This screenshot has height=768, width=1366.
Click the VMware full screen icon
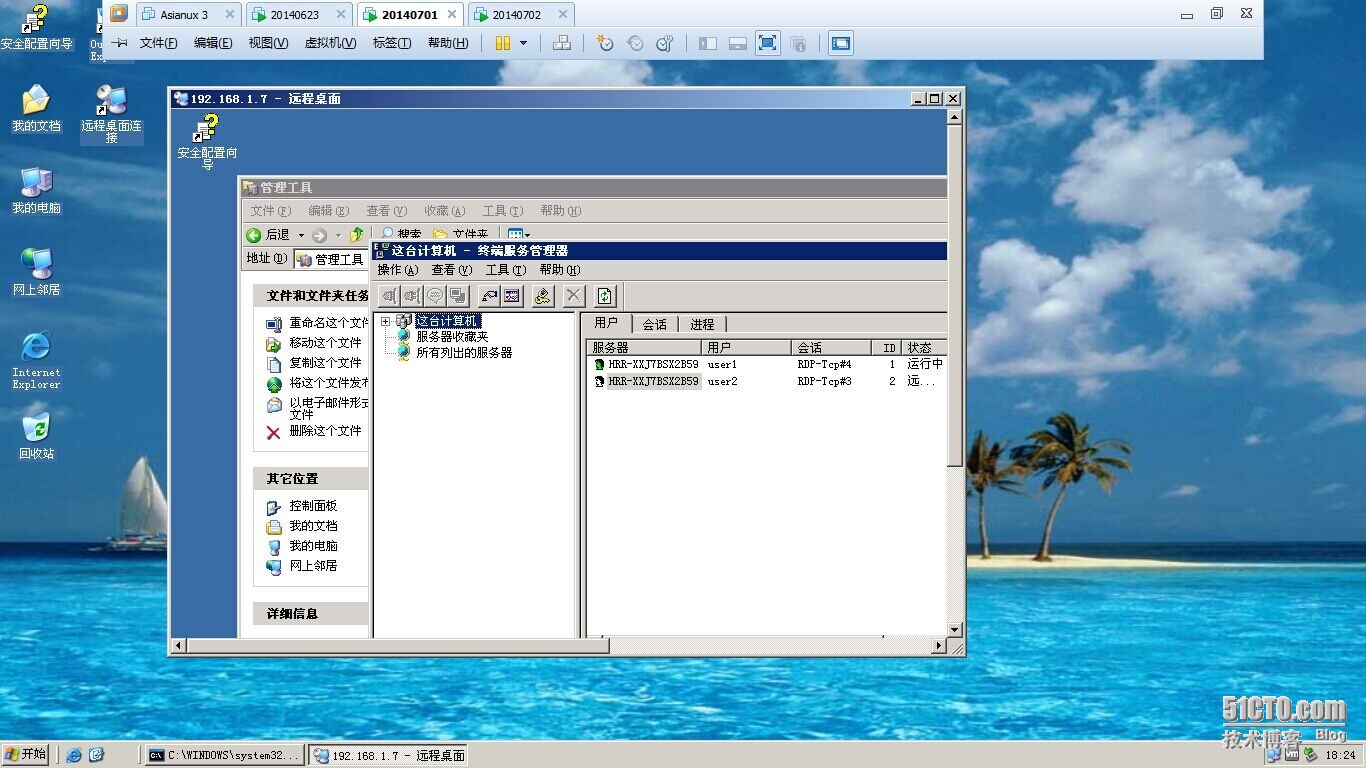click(x=767, y=43)
